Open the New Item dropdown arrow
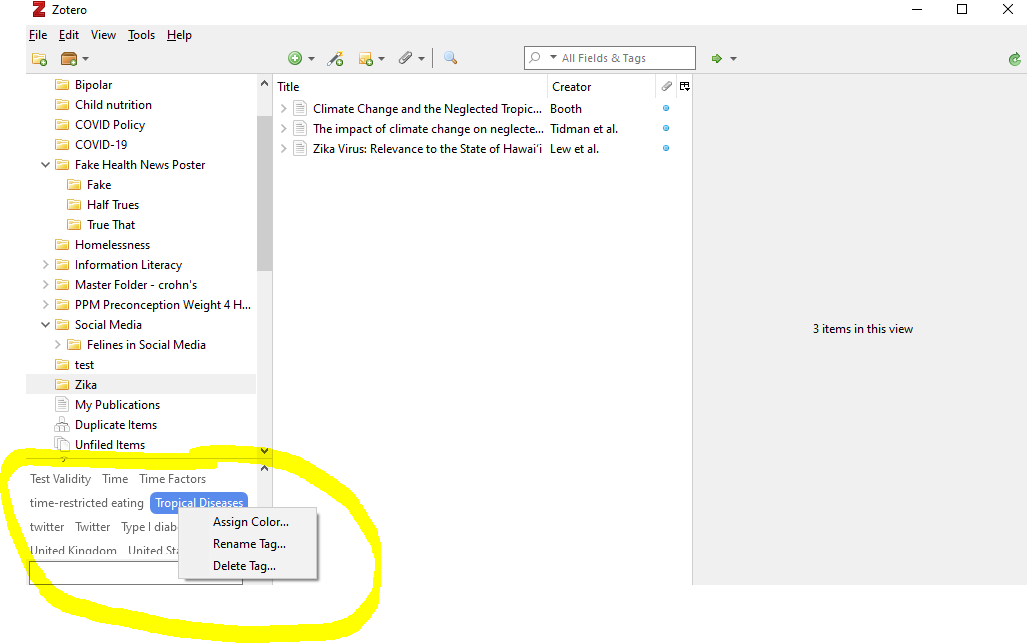This screenshot has width=1027, height=643. click(311, 59)
